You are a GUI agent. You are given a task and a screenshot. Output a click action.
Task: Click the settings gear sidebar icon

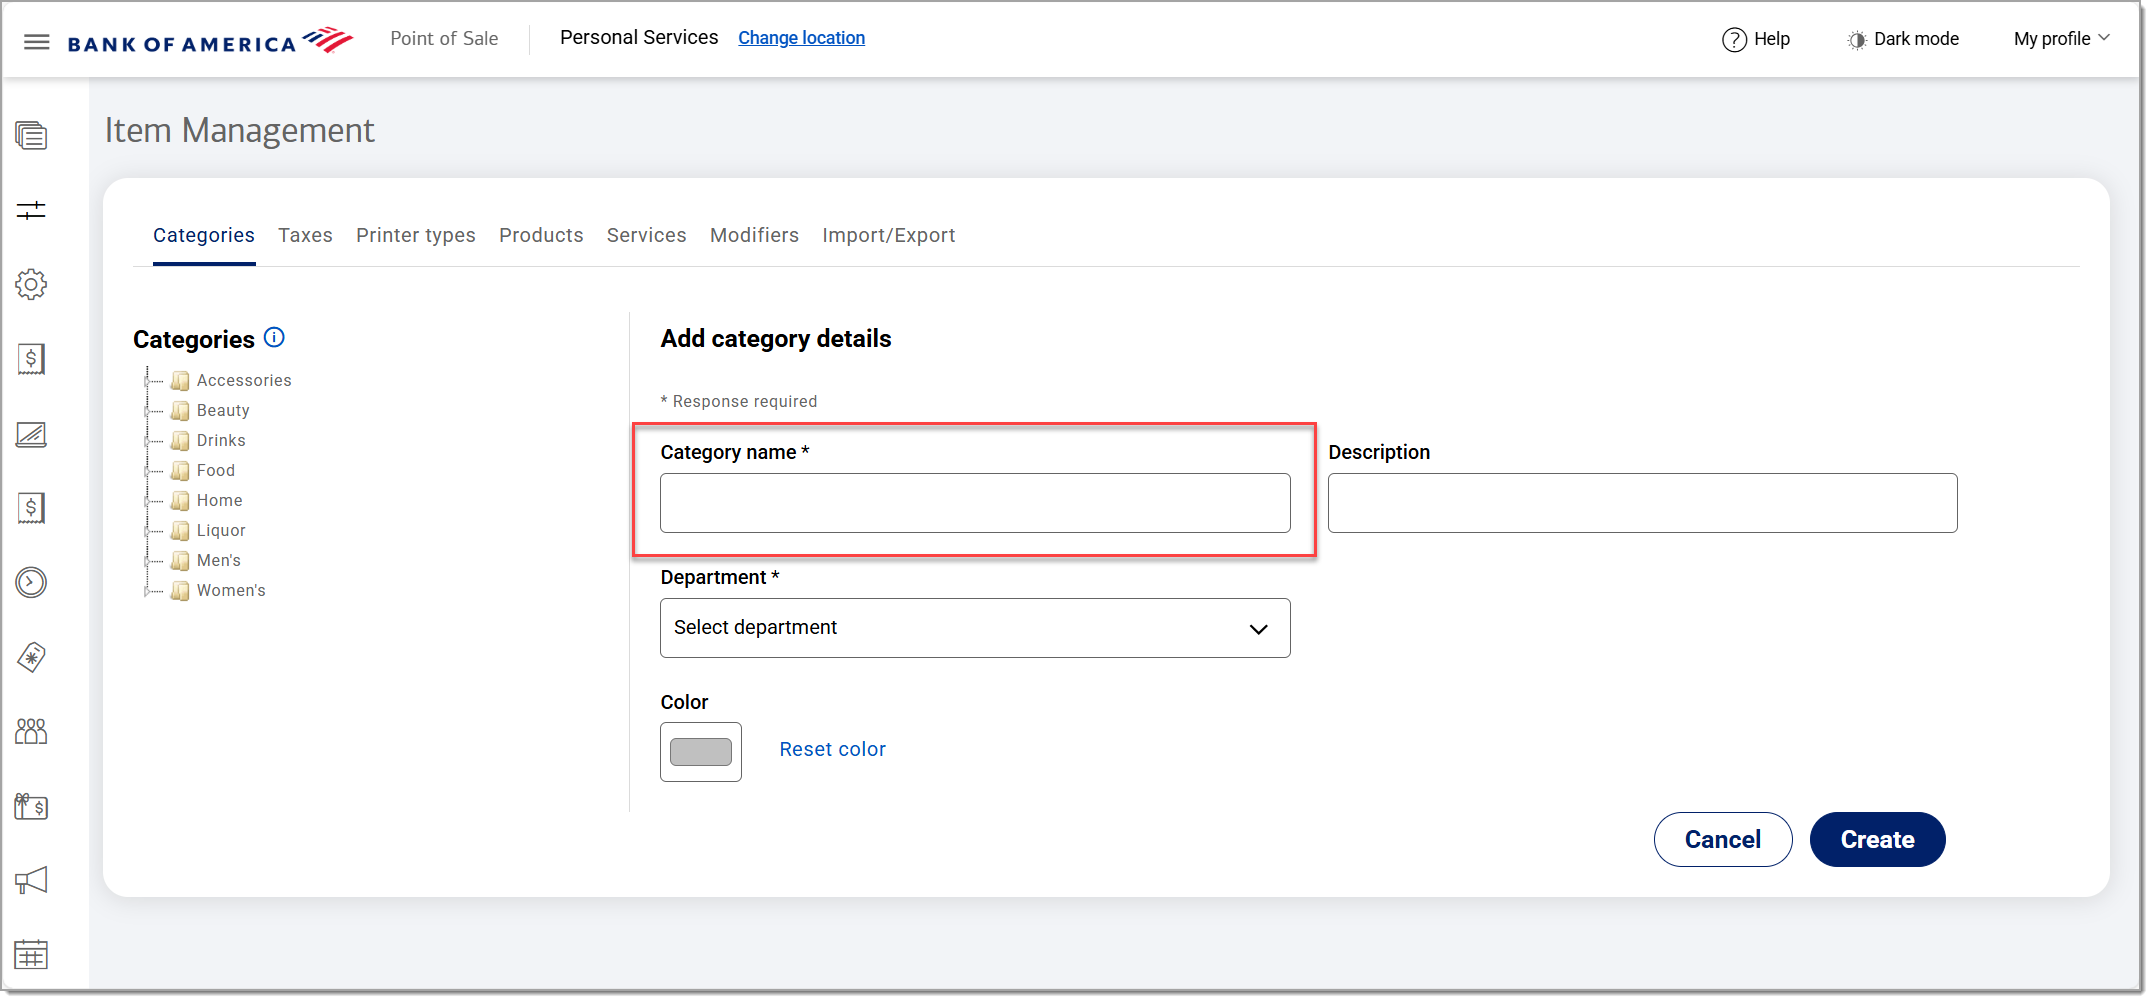point(31,285)
